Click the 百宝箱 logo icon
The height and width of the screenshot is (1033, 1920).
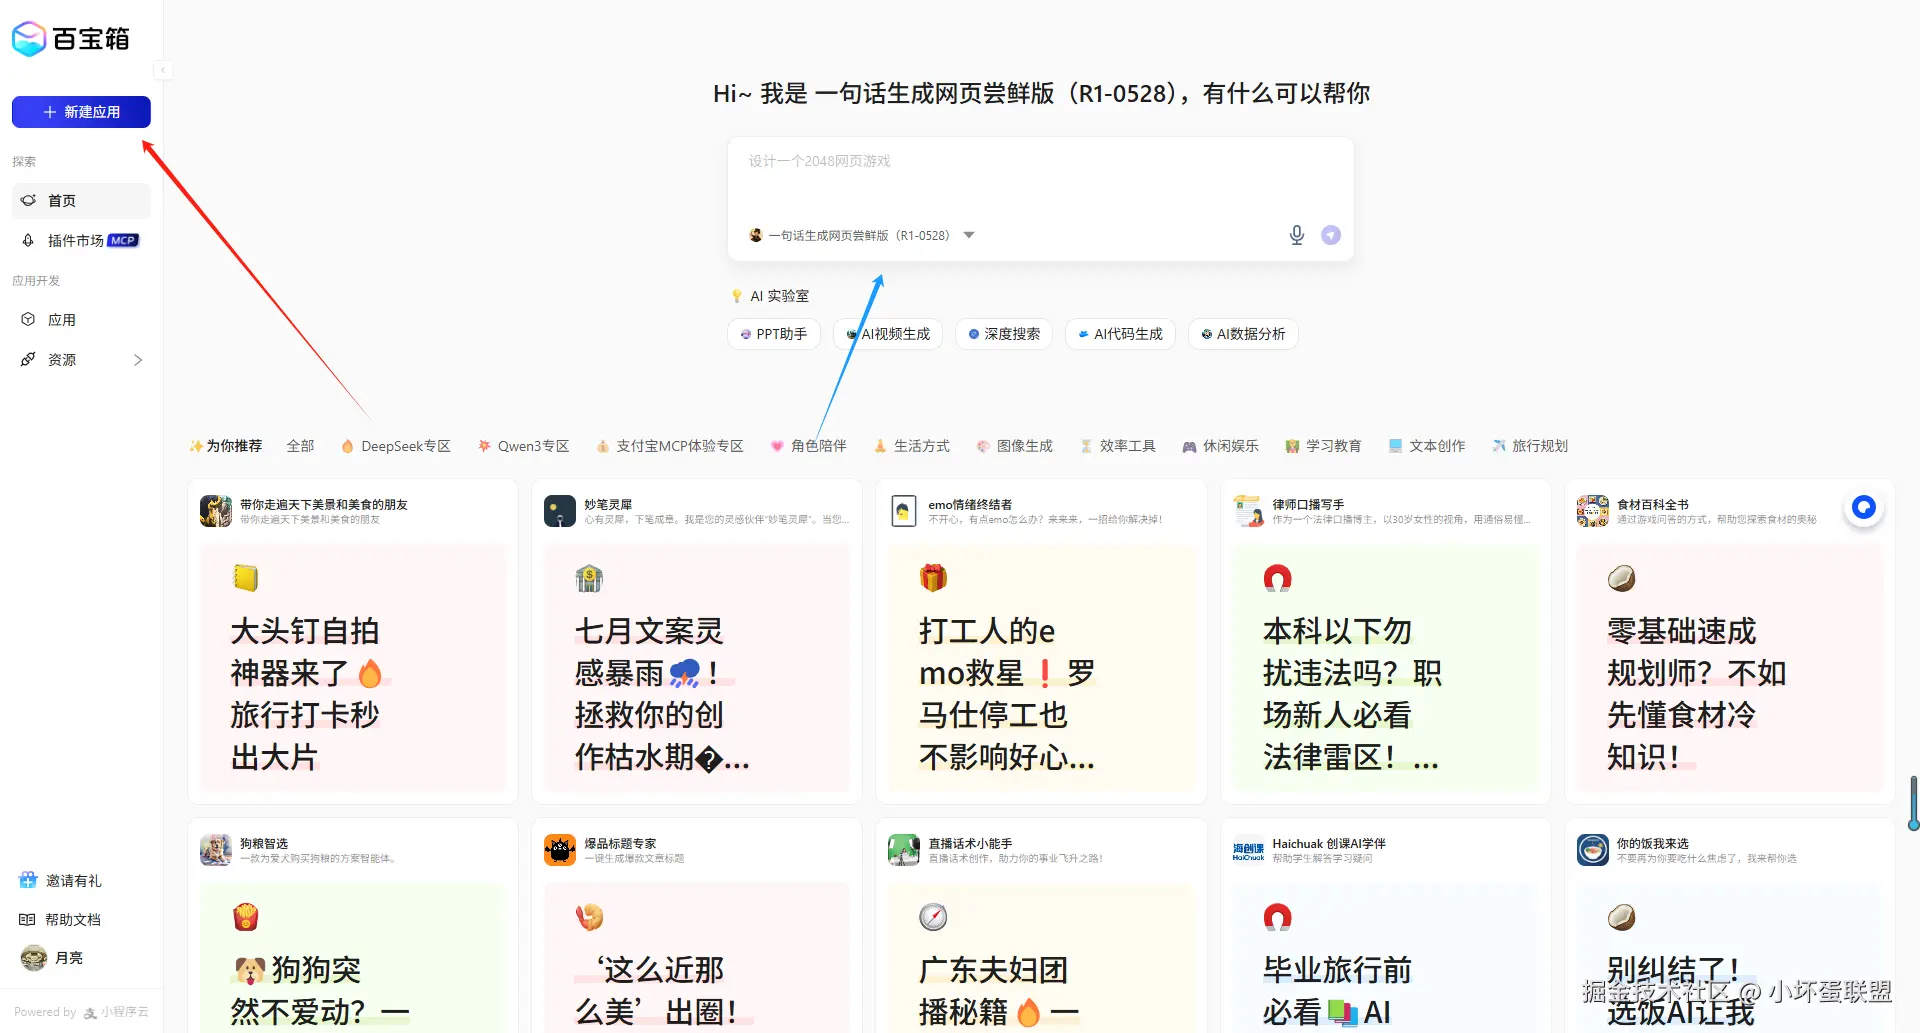[x=29, y=39]
